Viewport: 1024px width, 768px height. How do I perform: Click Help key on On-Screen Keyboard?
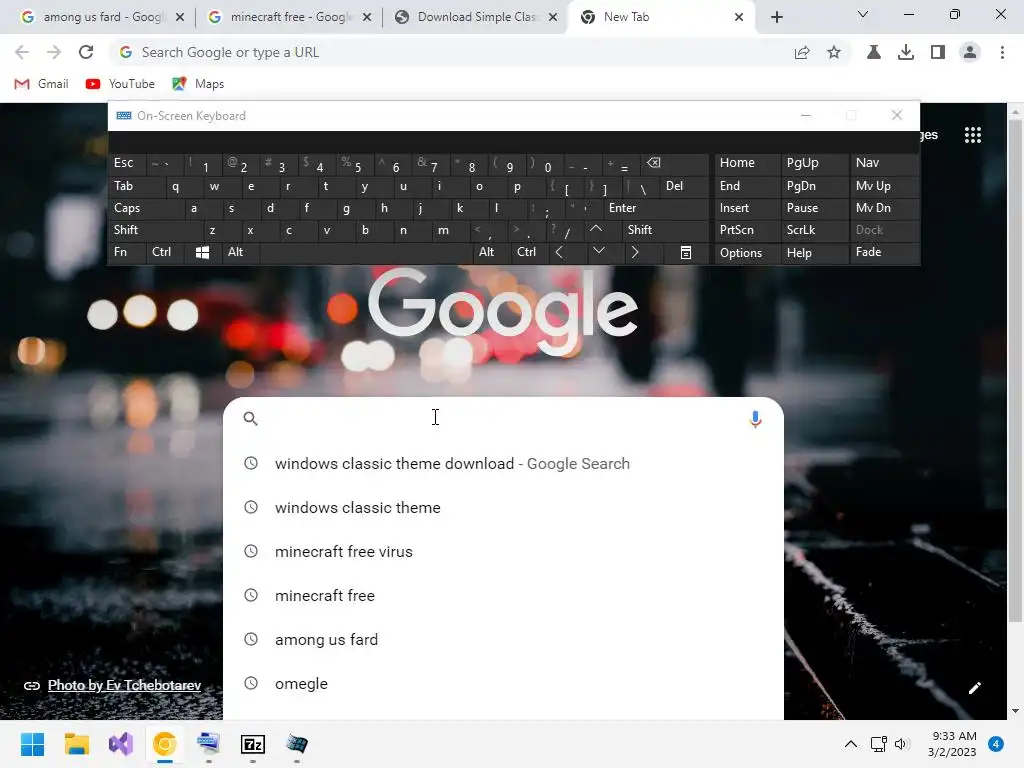point(814,253)
